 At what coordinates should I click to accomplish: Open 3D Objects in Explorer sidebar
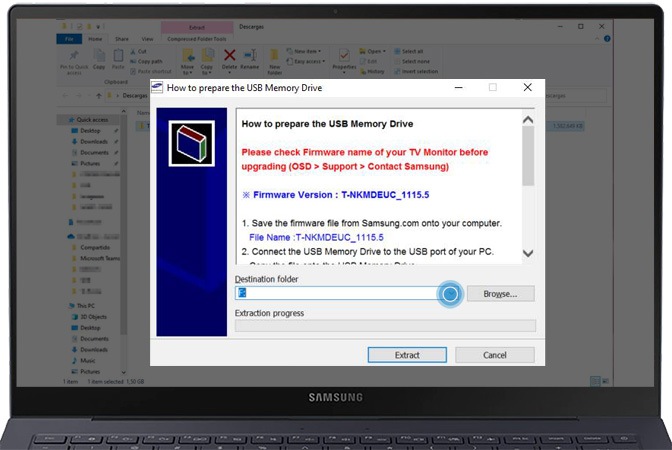click(x=89, y=317)
